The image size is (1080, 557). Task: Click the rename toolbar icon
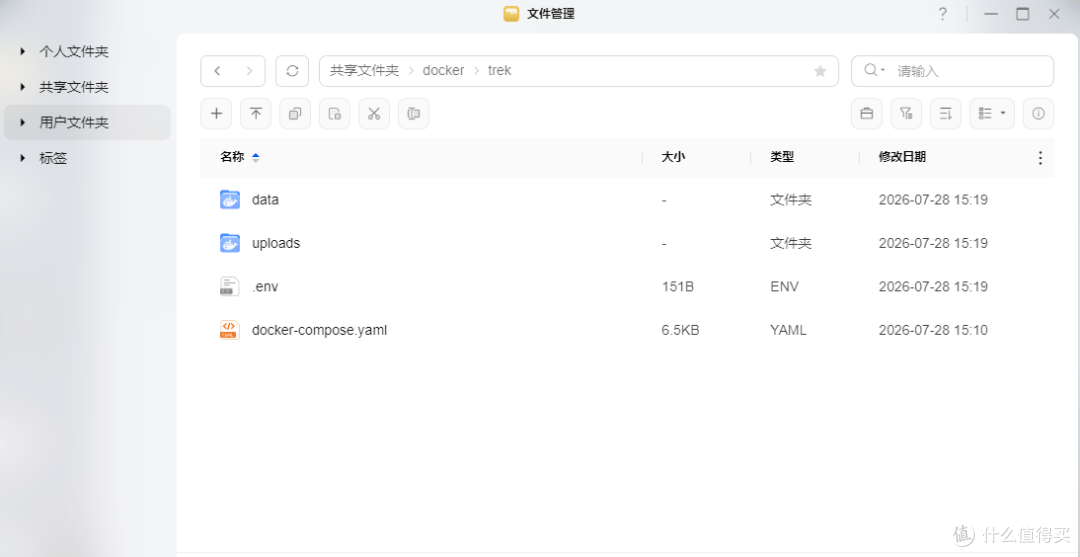pyautogui.click(x=413, y=114)
